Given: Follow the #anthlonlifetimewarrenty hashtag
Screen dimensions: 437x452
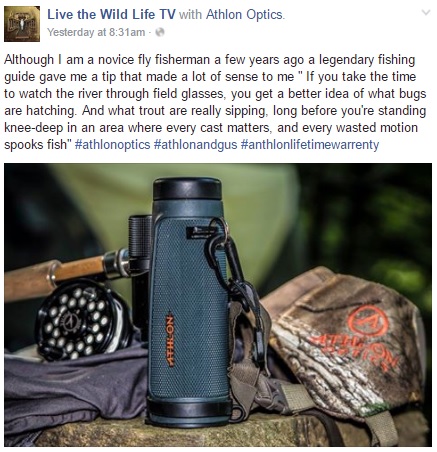Looking at the screenshot, I should click(310, 145).
